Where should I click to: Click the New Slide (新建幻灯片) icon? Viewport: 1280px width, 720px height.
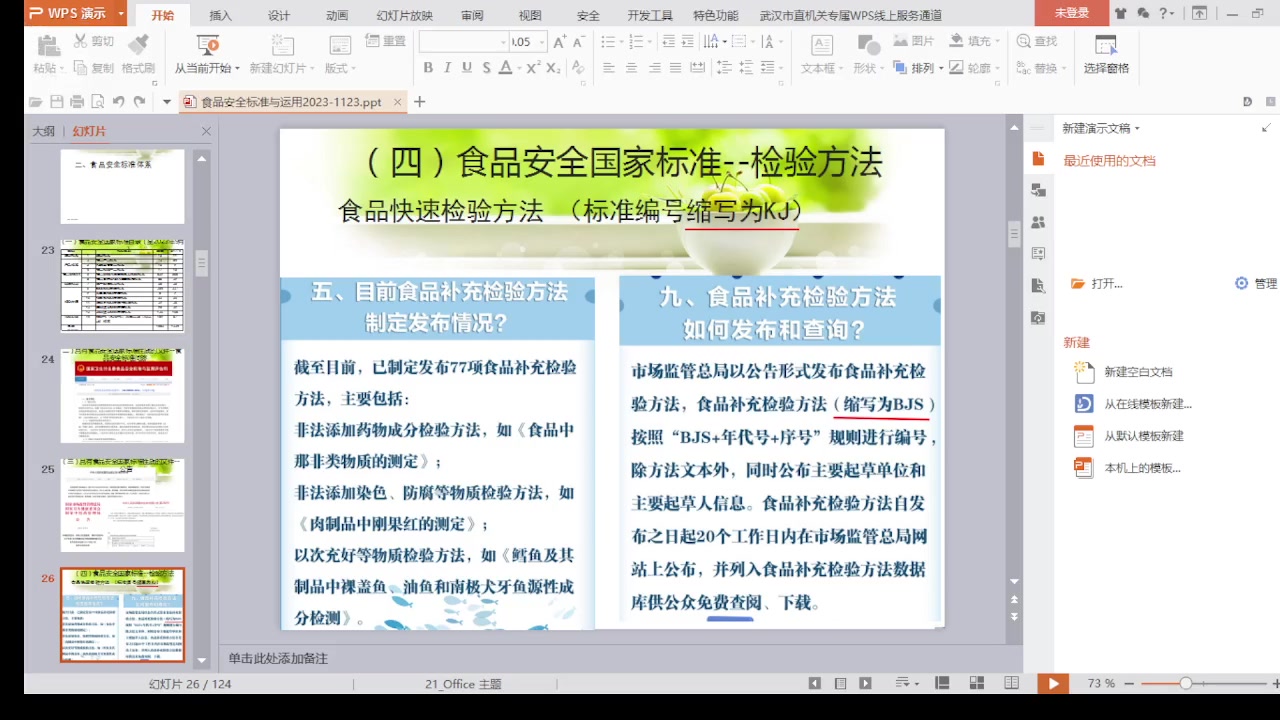[x=283, y=45]
